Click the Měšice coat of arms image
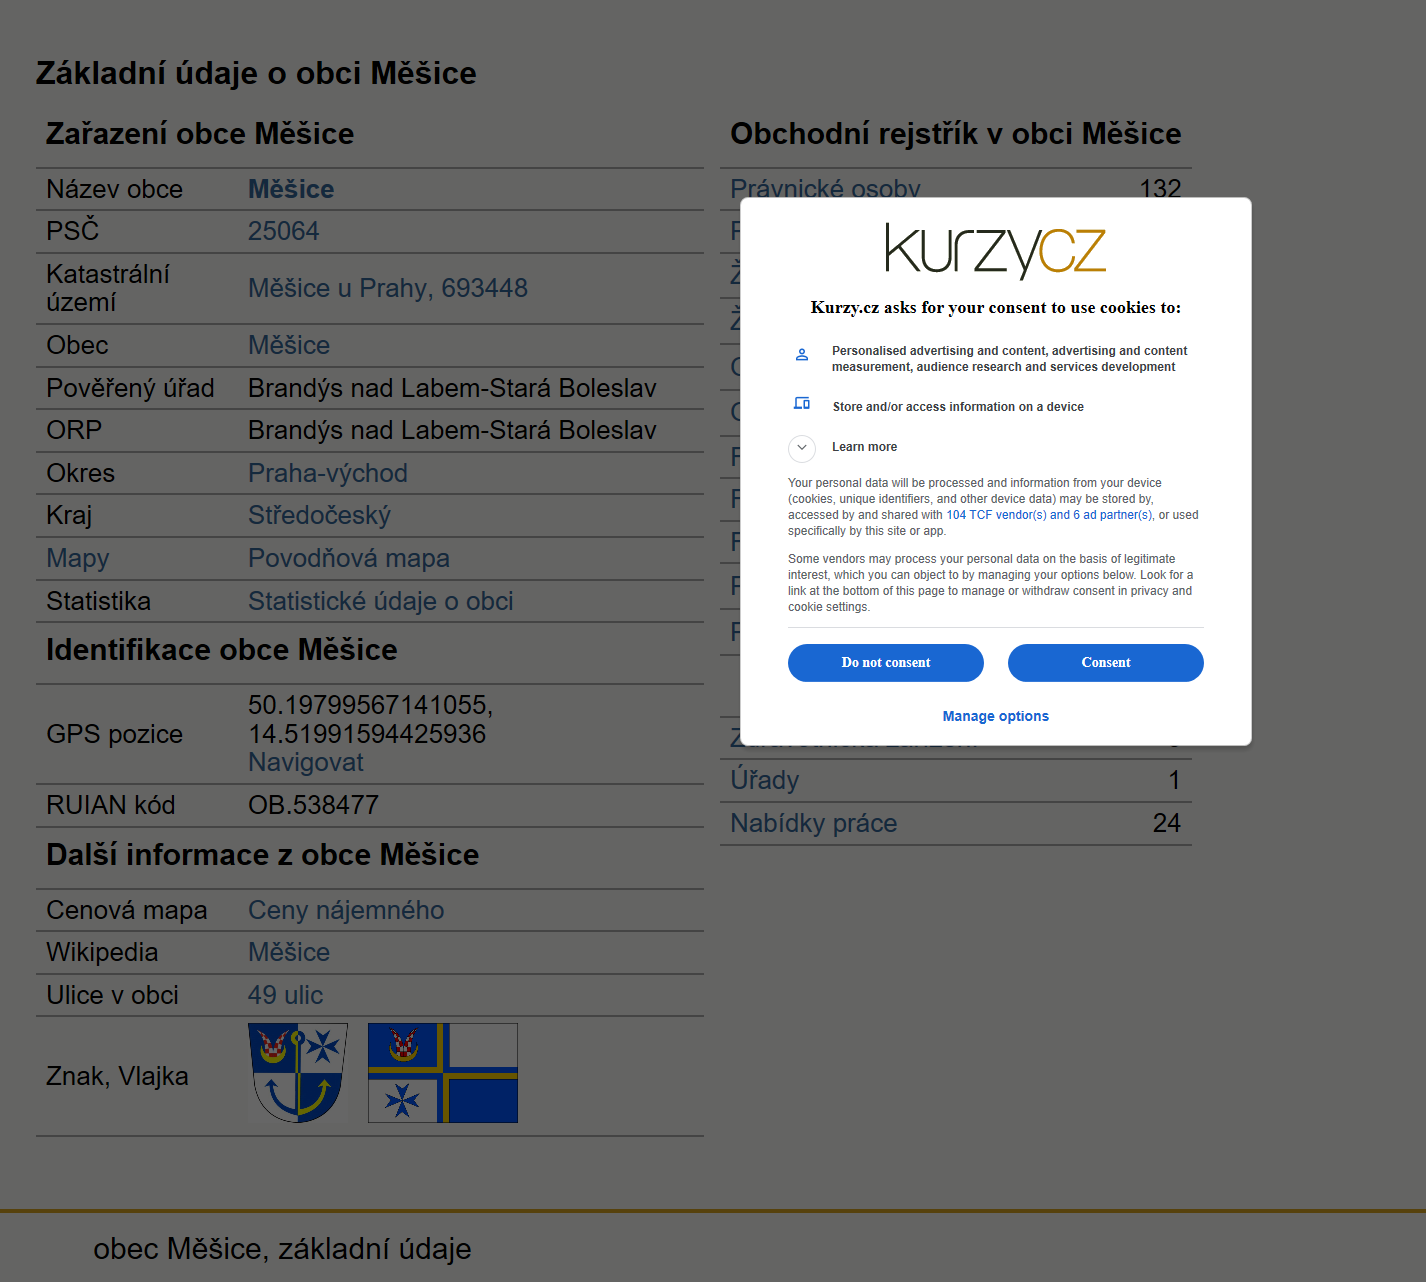This screenshot has height=1282, width=1426. (x=298, y=1073)
